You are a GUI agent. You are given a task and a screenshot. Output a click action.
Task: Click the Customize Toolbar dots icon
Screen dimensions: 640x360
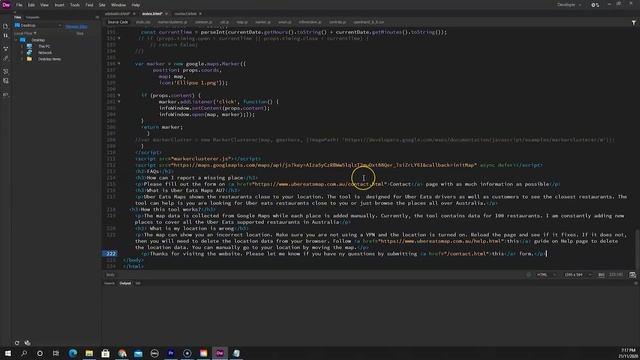6,94
